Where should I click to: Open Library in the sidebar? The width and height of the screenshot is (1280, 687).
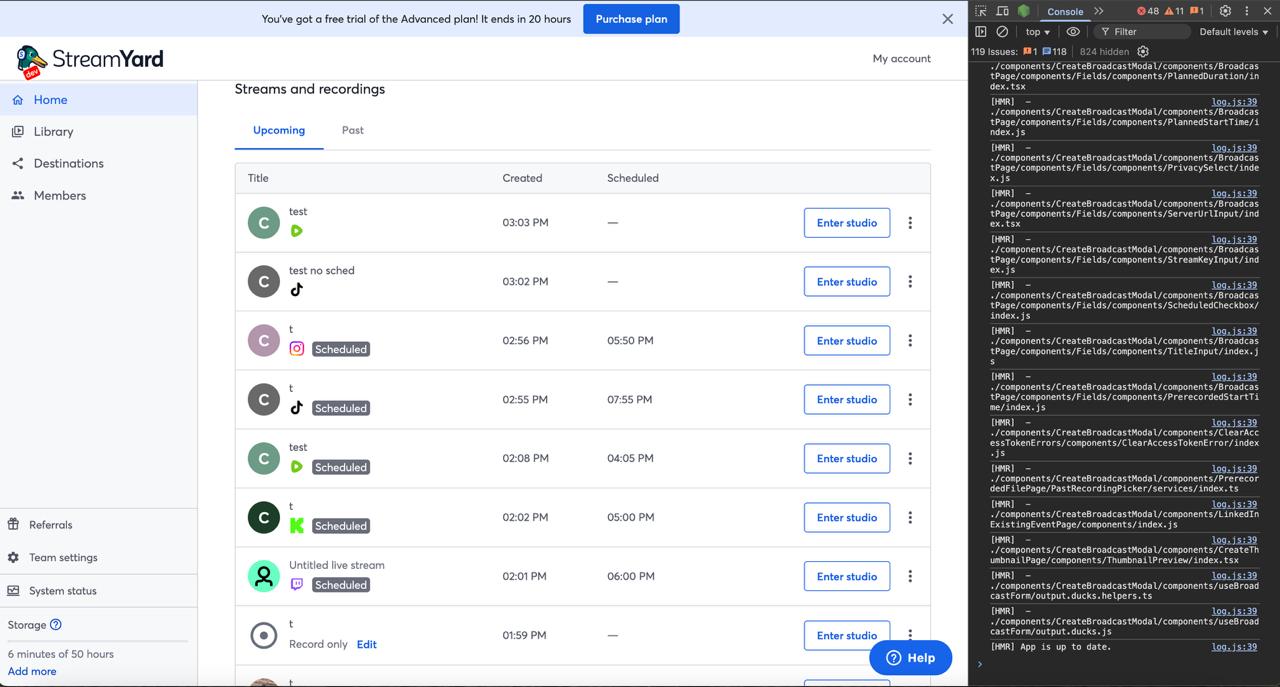click(x=98, y=132)
